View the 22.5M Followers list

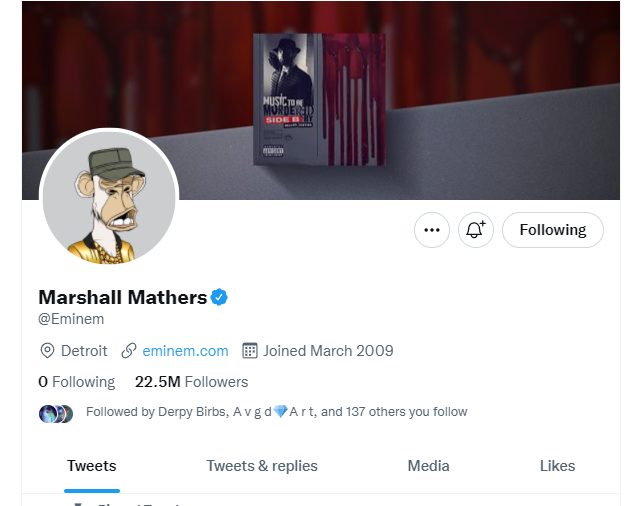pyautogui.click(x=191, y=382)
